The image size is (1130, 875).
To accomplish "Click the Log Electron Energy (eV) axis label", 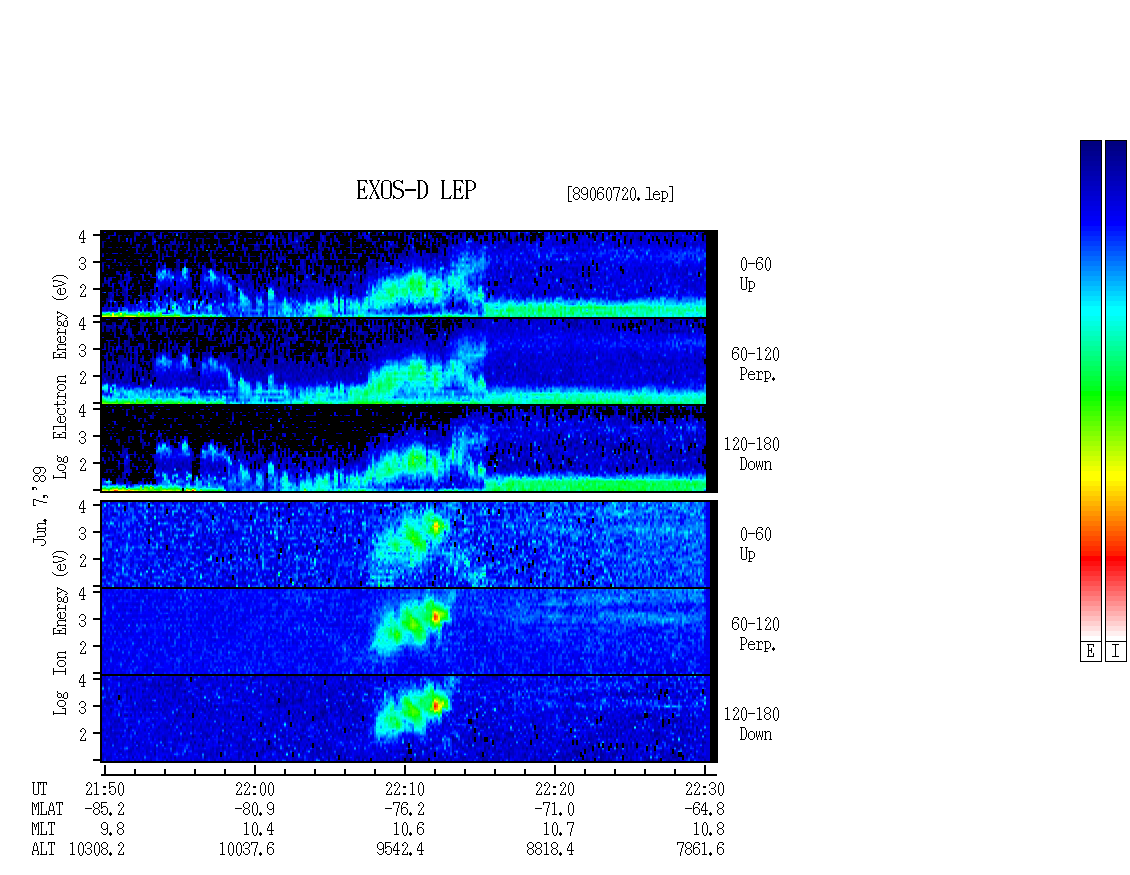I will [60, 376].
